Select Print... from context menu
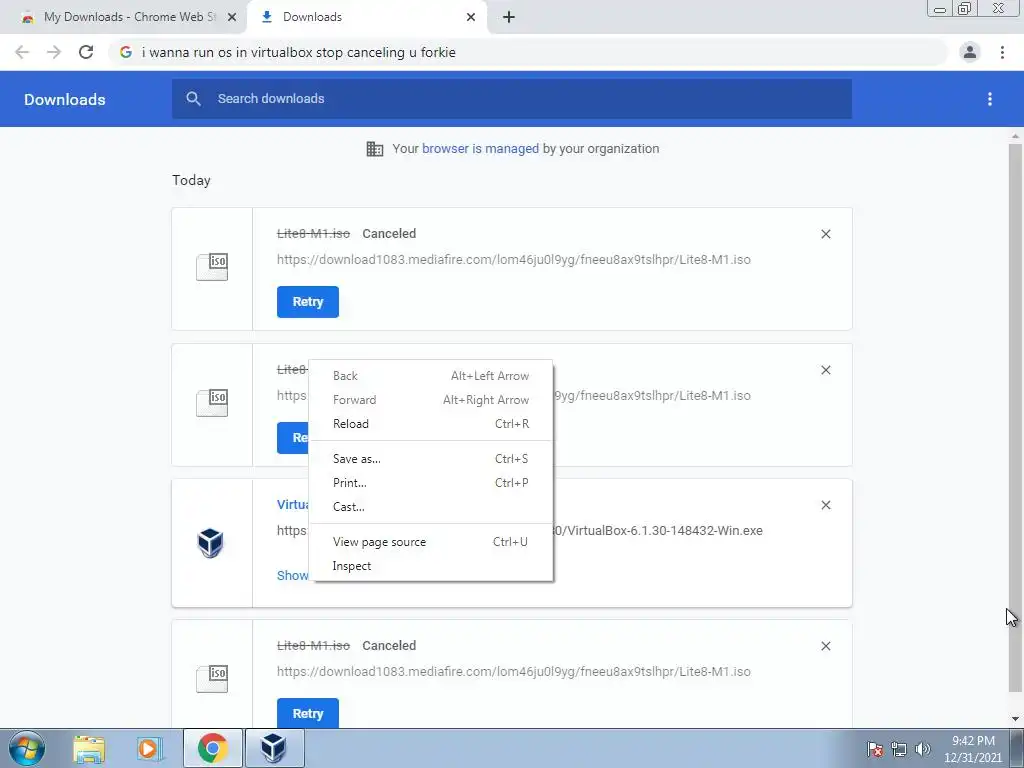 (x=431, y=483)
